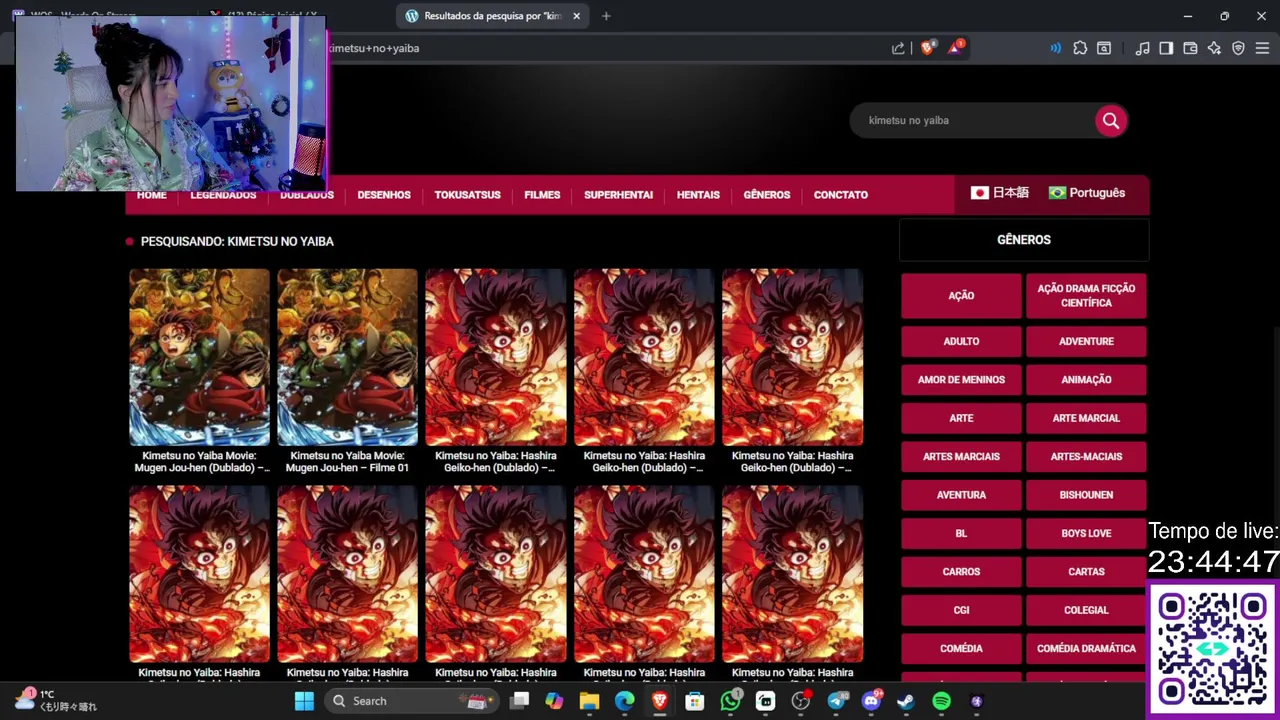The height and width of the screenshot is (720, 1280).
Task: Open the Leo AI sparkle icon
Action: (x=1214, y=48)
